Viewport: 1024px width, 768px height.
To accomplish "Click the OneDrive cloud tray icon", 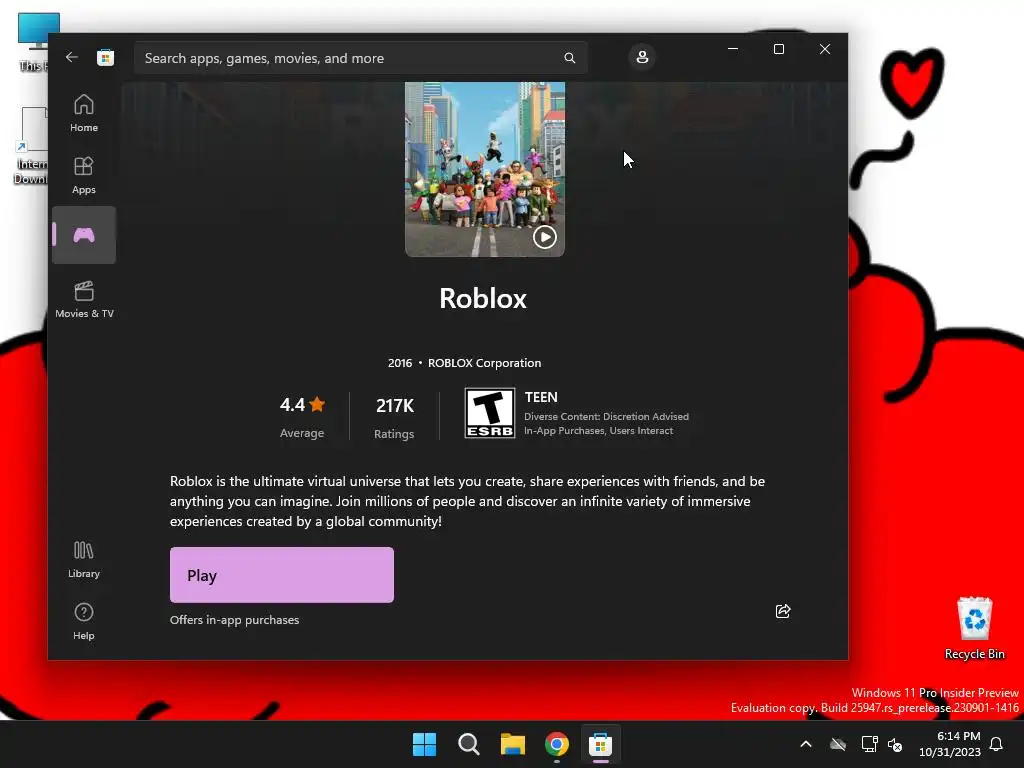I will pyautogui.click(x=838, y=744).
